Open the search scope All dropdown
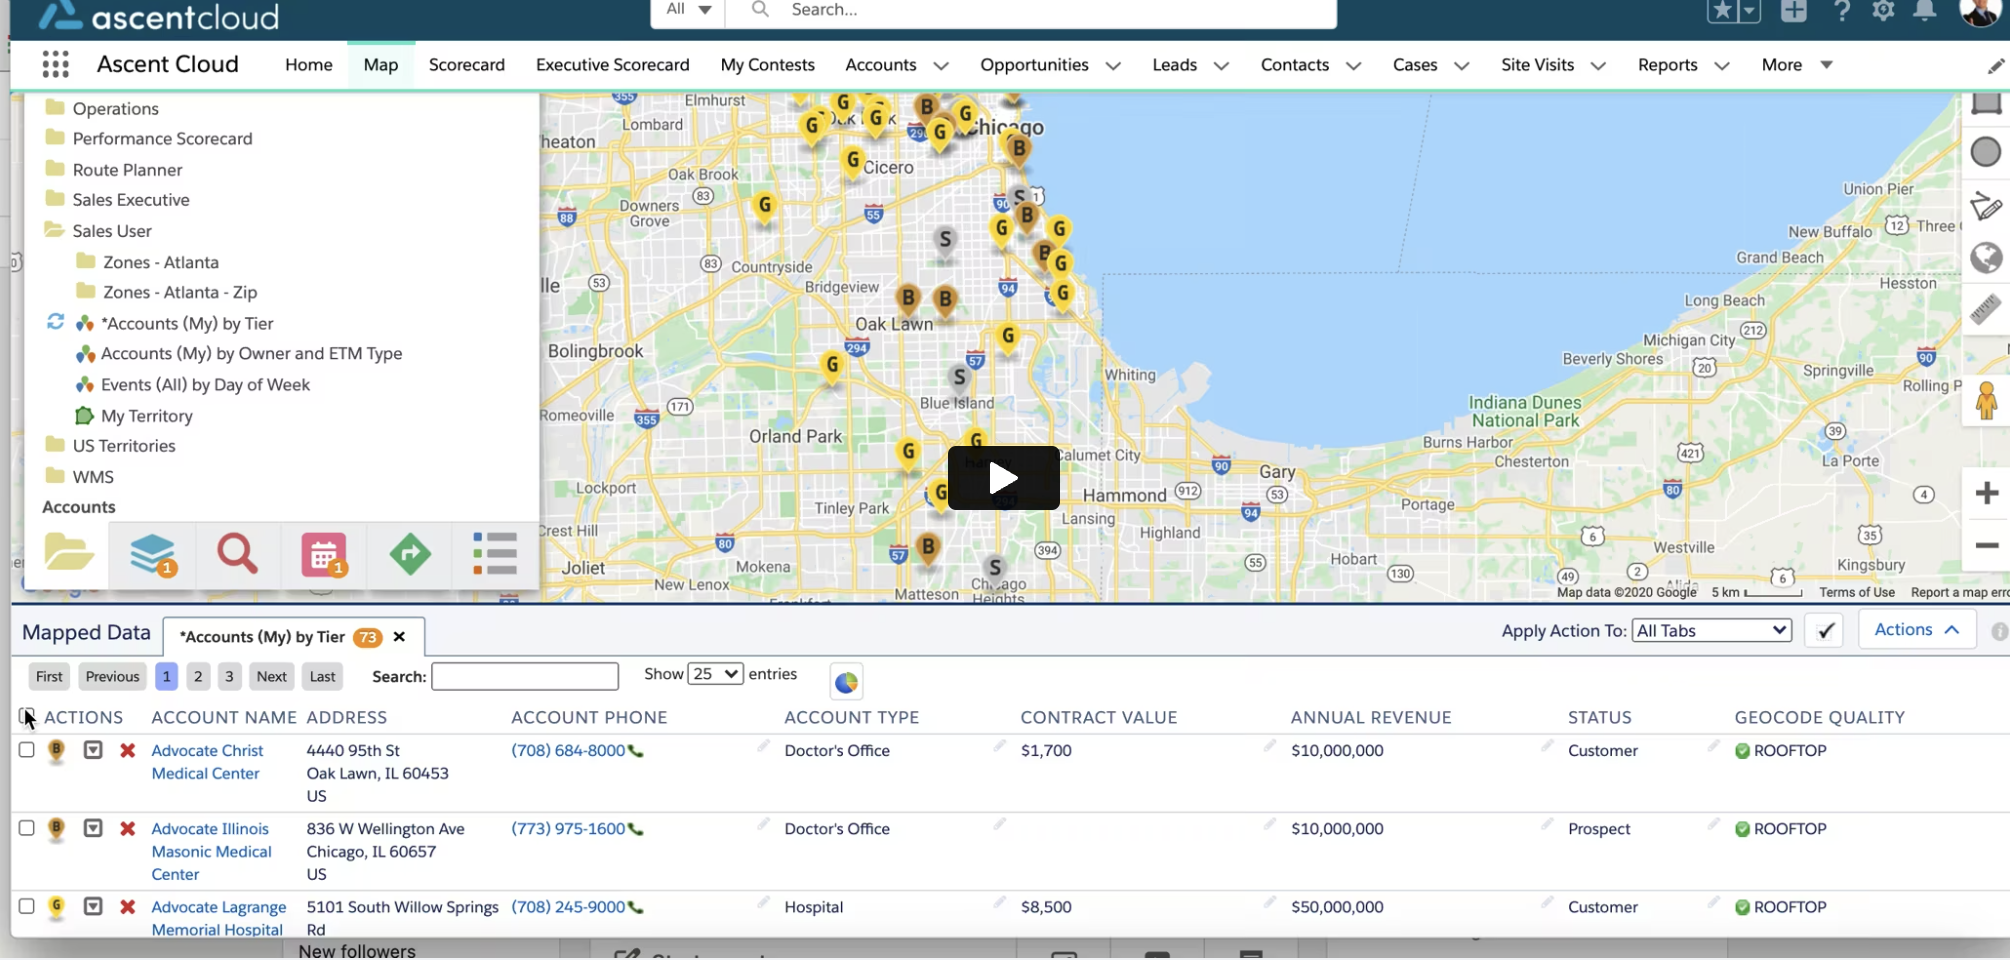The height and width of the screenshot is (960, 2010). point(688,10)
